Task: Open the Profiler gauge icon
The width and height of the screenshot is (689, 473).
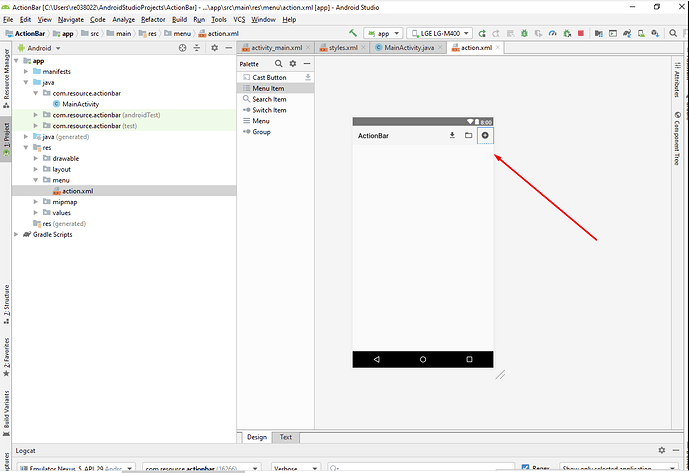Action: pos(553,33)
